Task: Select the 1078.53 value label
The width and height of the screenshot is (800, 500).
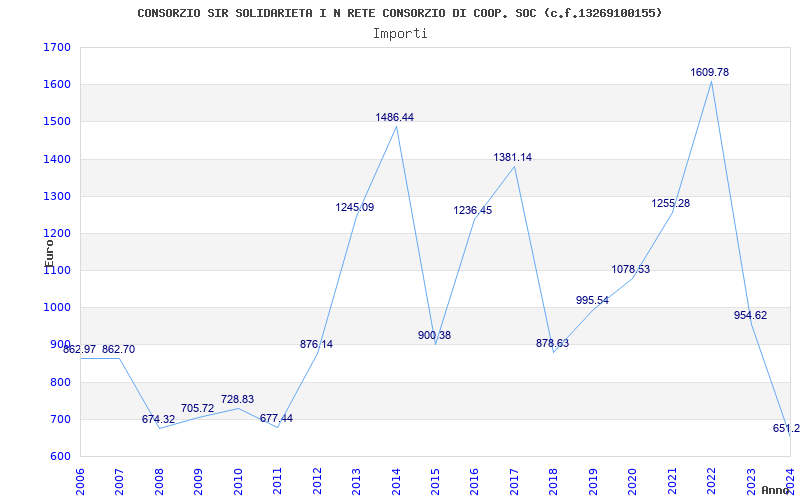Action: click(x=631, y=269)
